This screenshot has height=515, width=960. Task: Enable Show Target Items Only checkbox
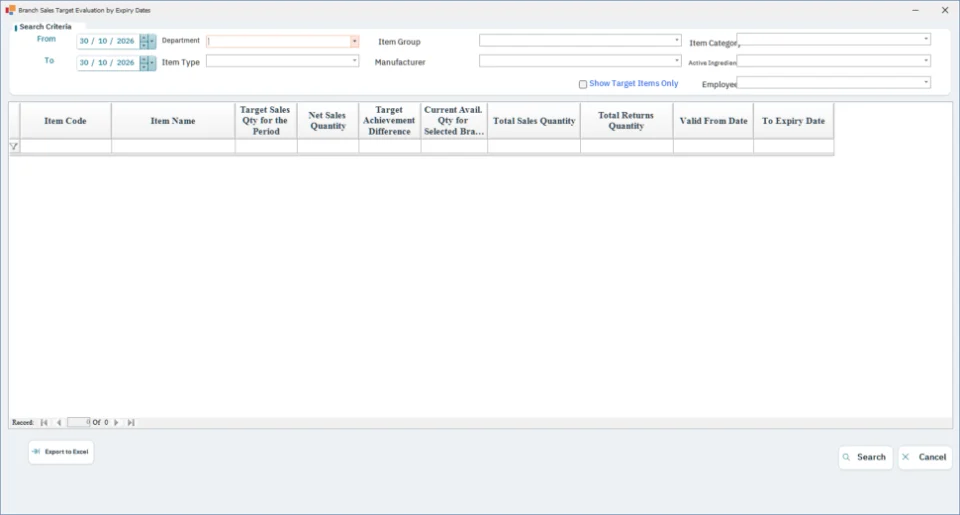point(583,85)
